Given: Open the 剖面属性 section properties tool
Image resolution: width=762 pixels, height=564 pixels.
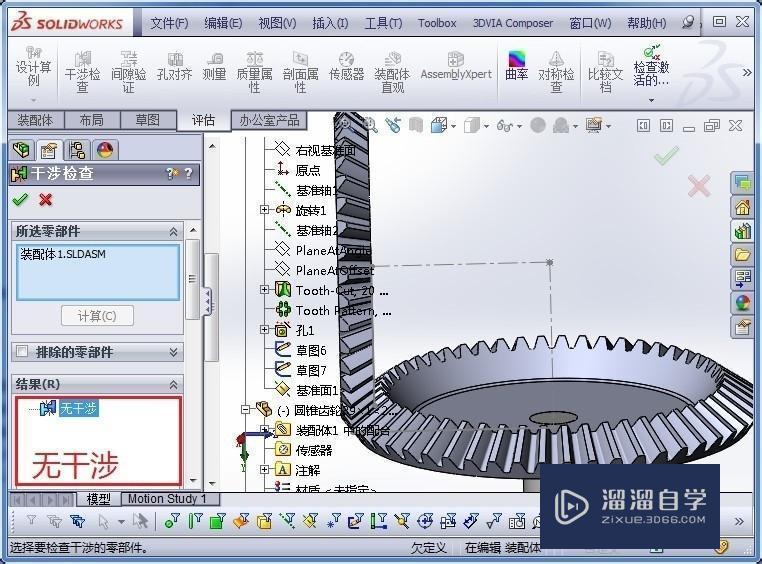Looking at the screenshot, I should click(x=300, y=73).
